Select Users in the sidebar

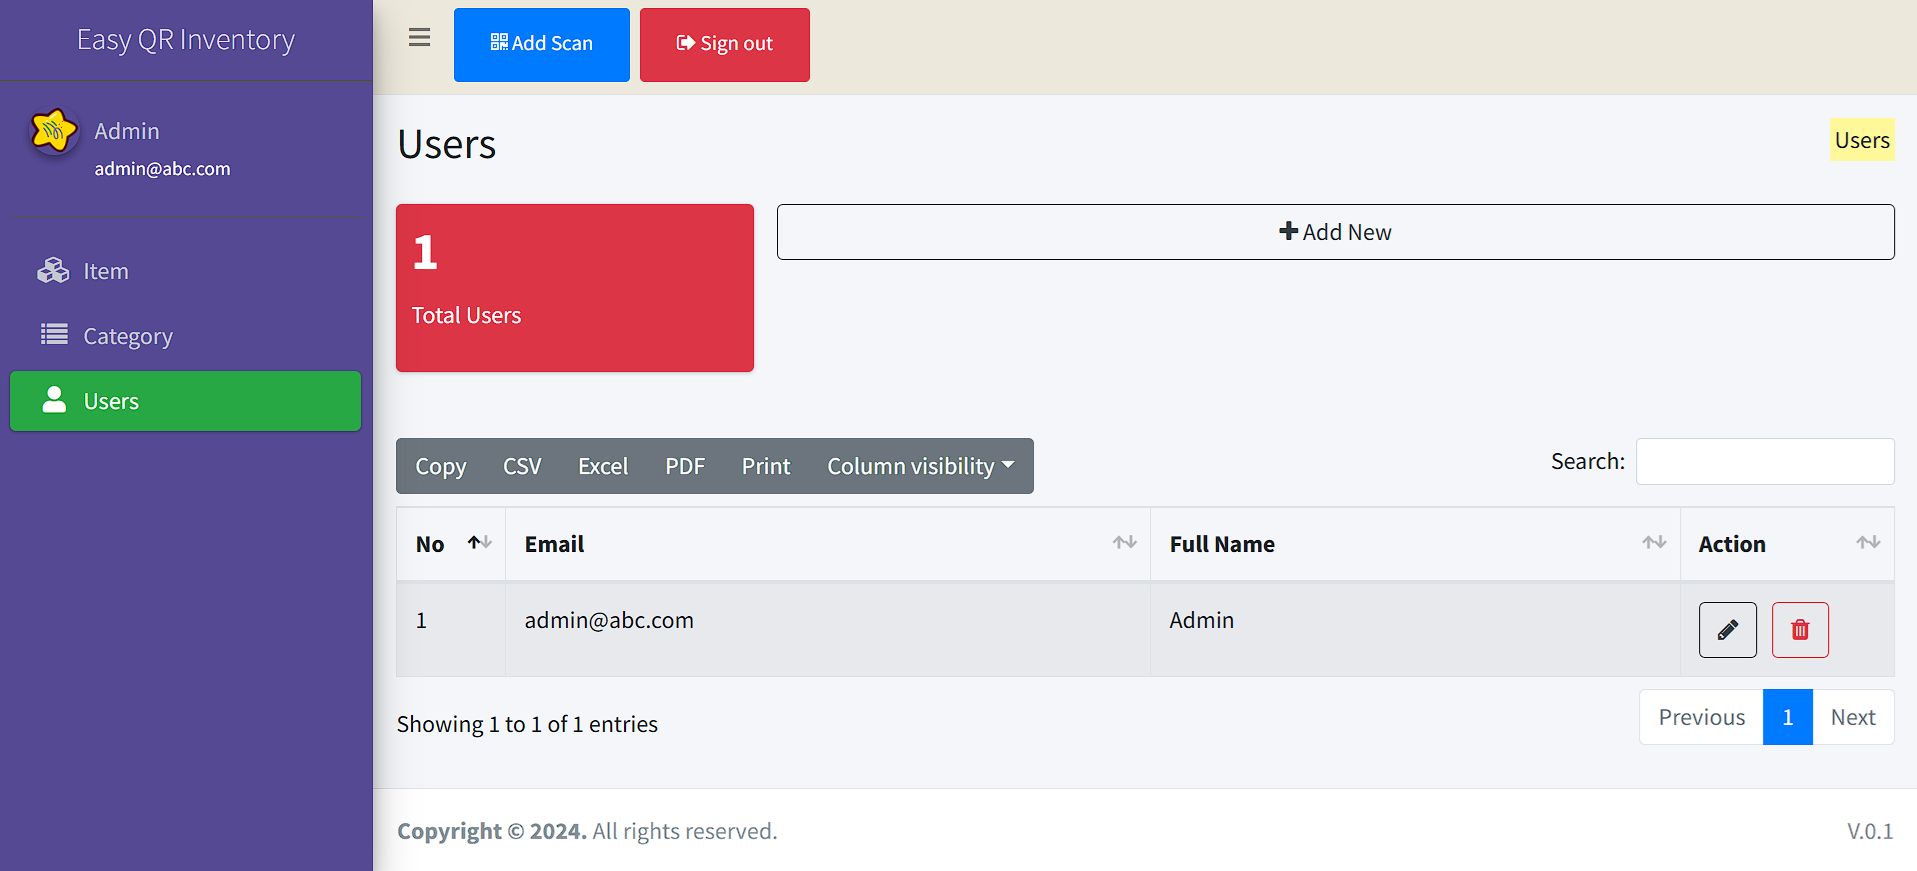pos(185,401)
